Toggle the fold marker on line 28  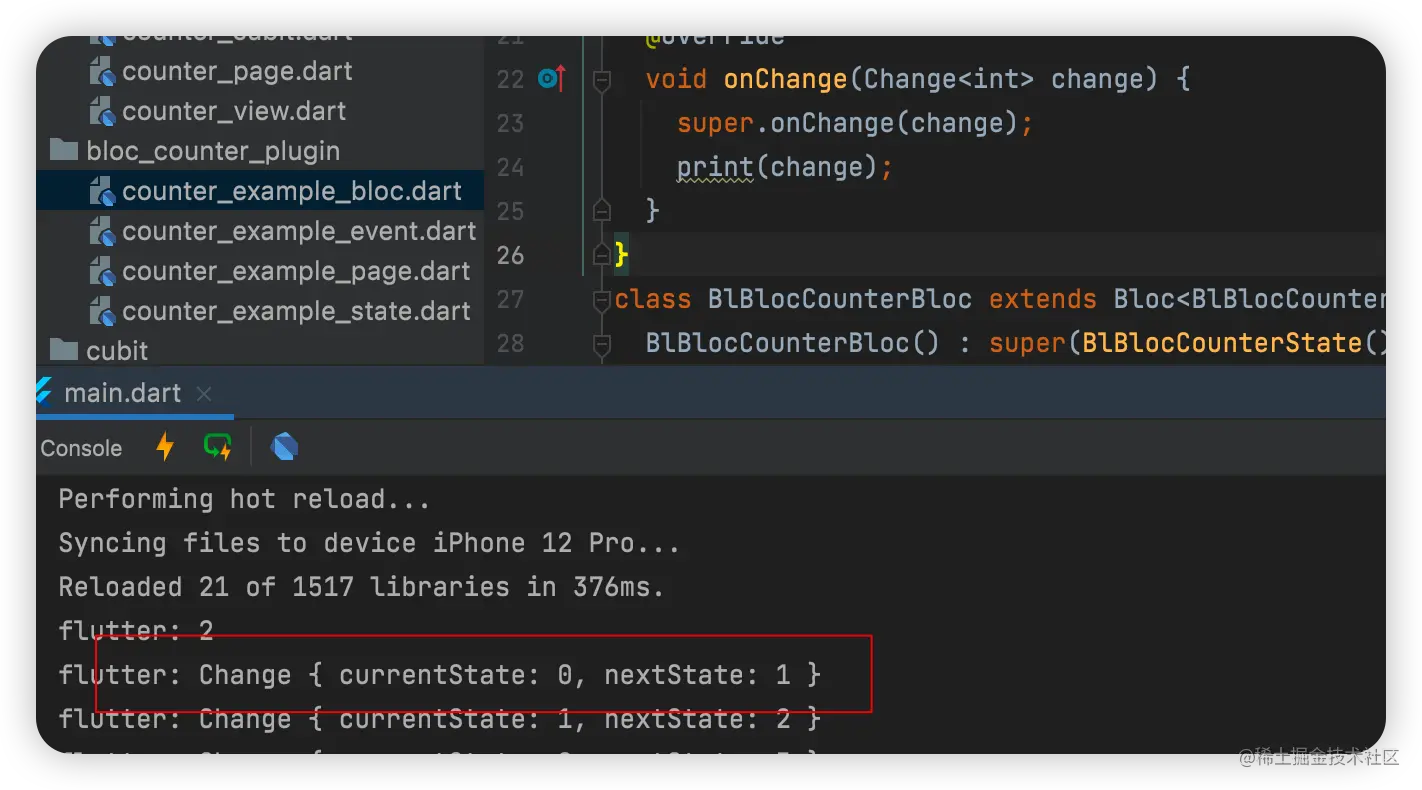click(602, 344)
